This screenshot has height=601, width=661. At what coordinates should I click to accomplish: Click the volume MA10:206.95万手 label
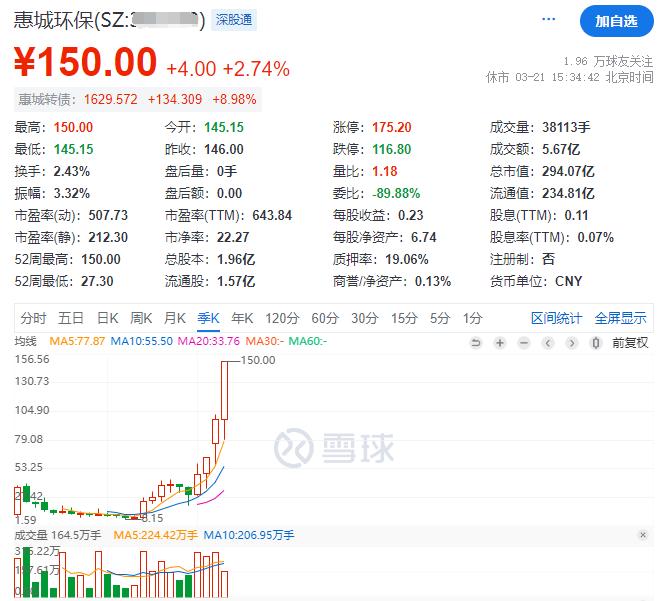(x=249, y=535)
